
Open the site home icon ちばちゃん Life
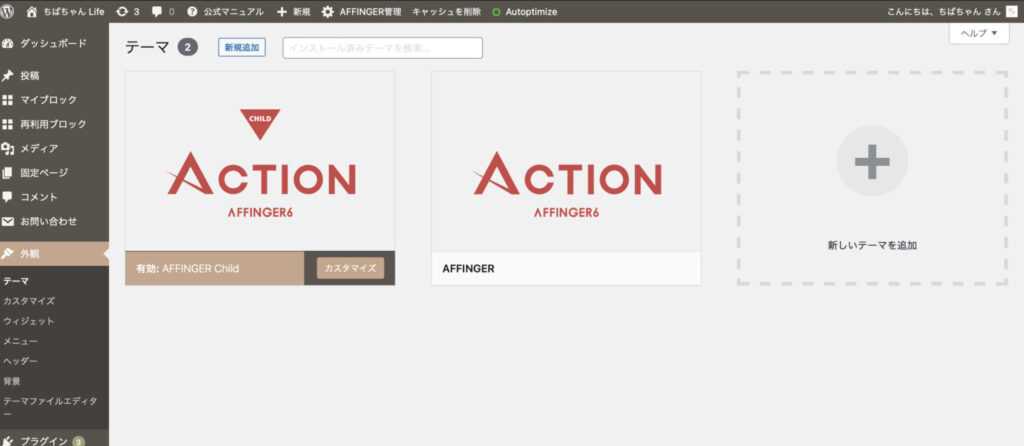pyautogui.click(x=31, y=11)
